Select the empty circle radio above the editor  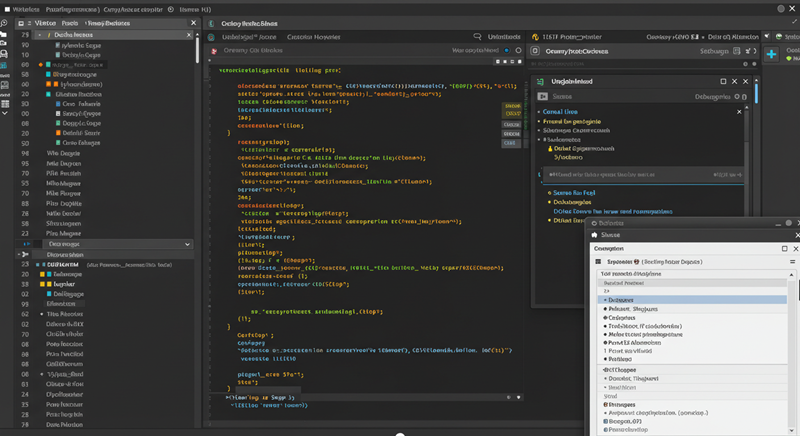(518, 50)
